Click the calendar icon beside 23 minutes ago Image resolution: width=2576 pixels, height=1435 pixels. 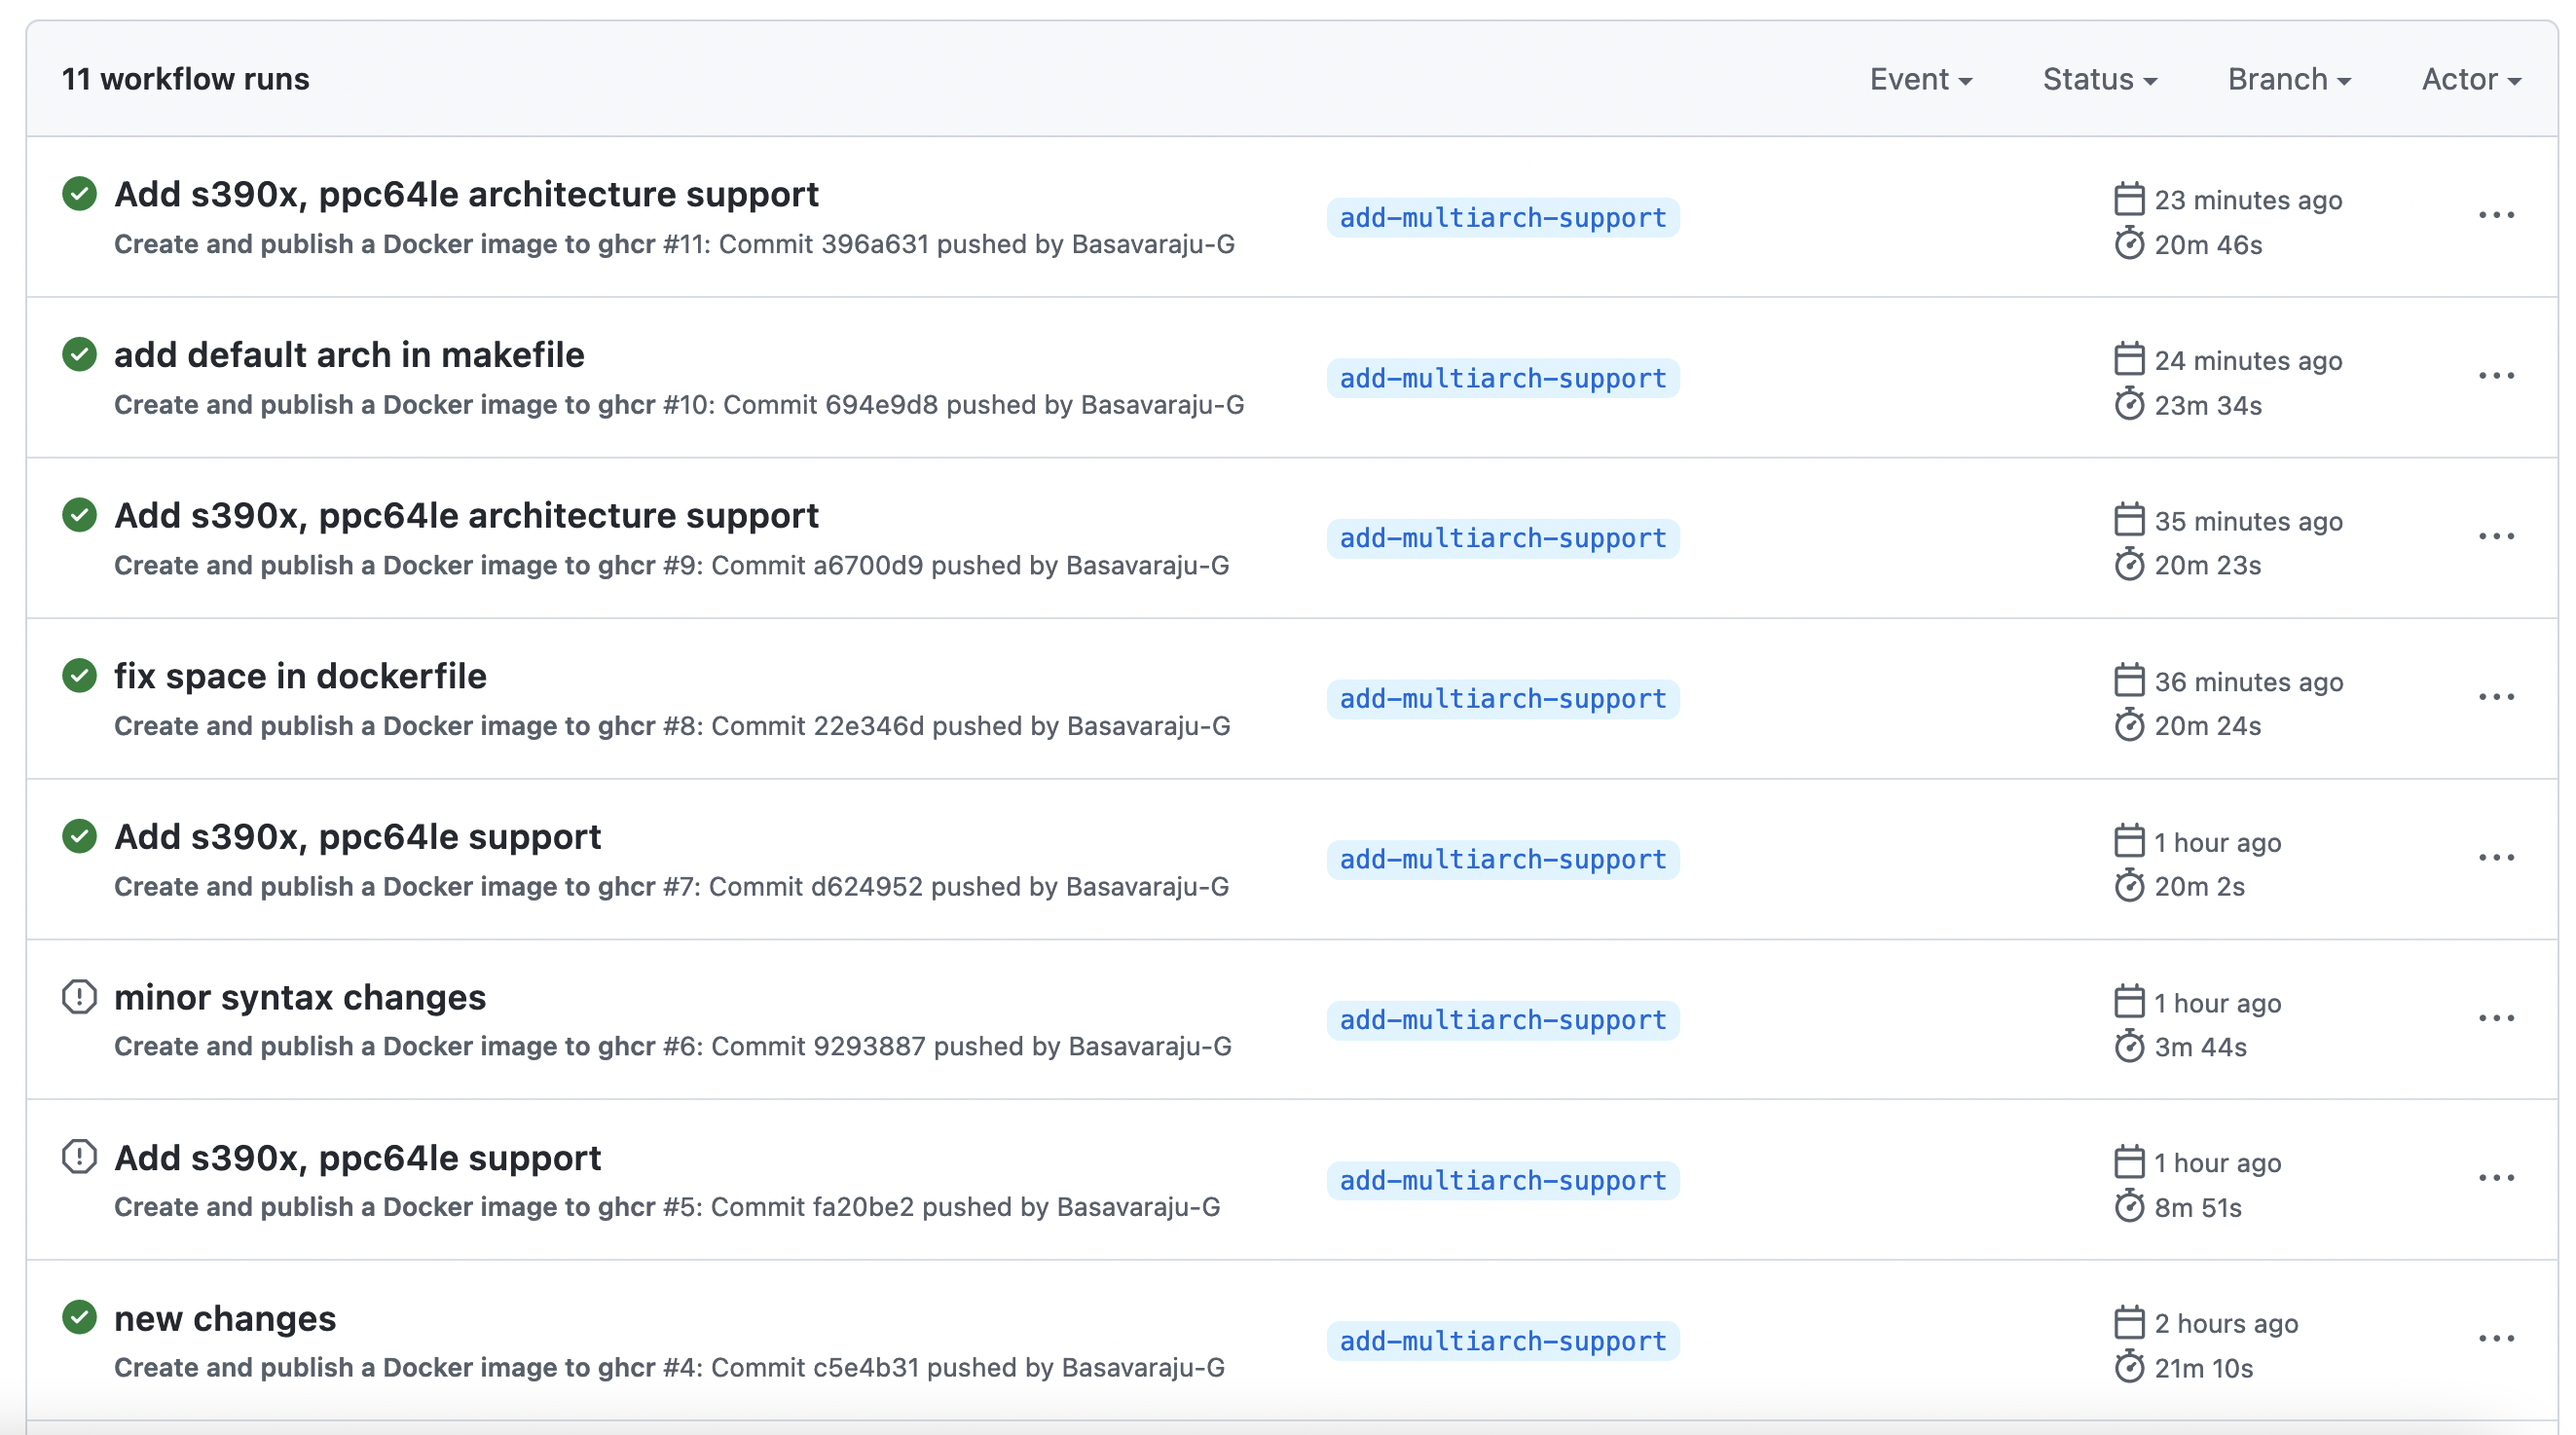click(2129, 200)
